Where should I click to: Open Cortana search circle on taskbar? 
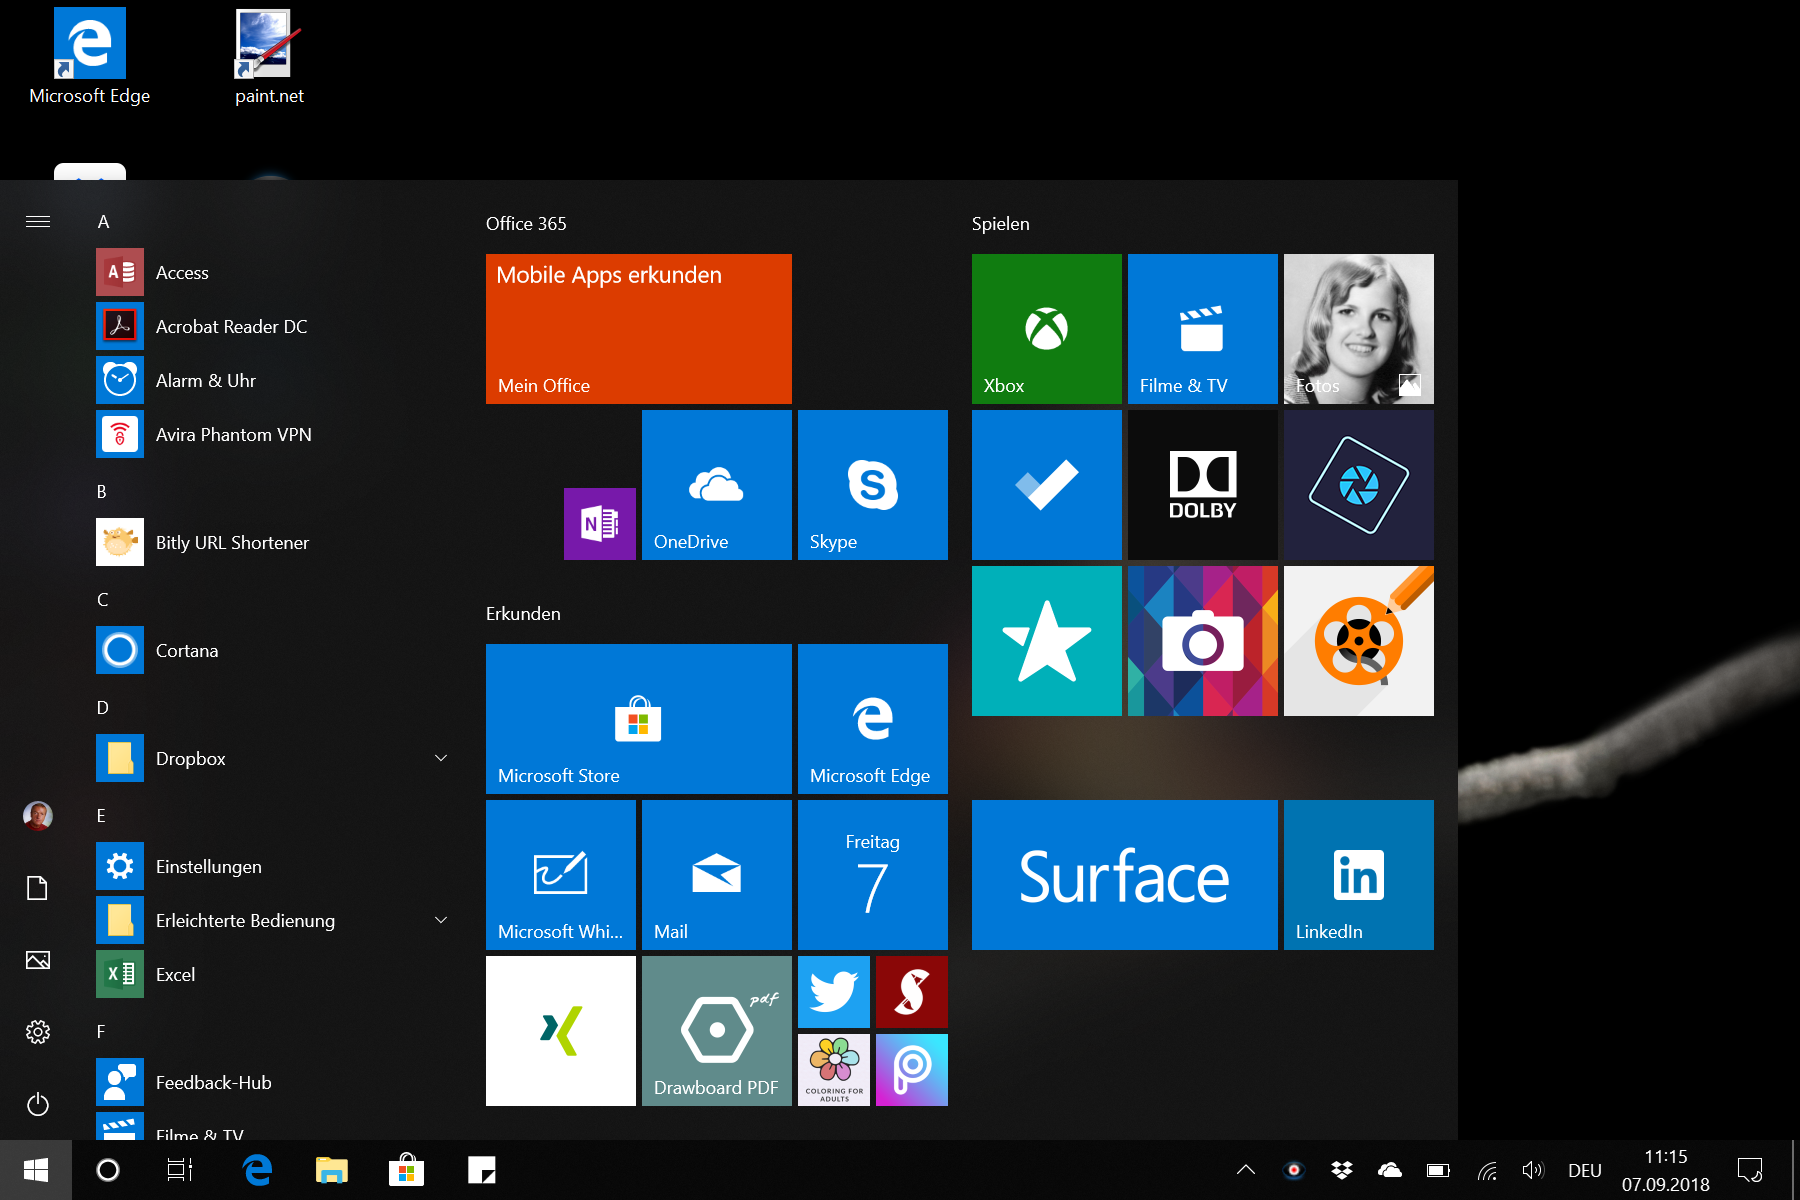coord(108,1170)
